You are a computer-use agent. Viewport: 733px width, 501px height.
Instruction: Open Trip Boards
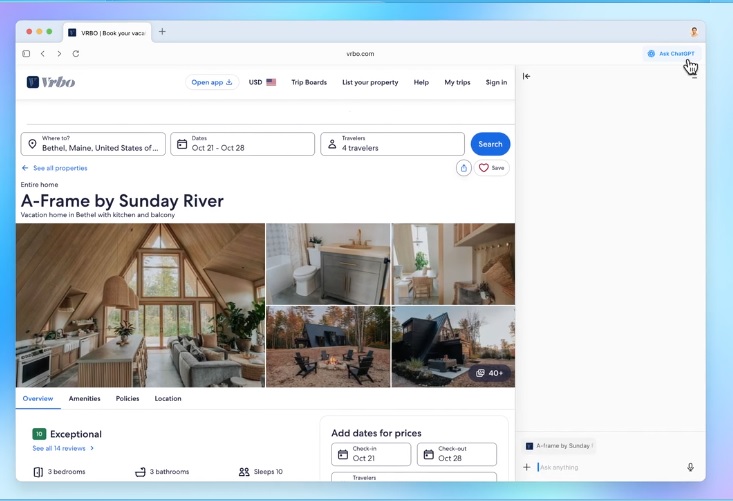309,82
